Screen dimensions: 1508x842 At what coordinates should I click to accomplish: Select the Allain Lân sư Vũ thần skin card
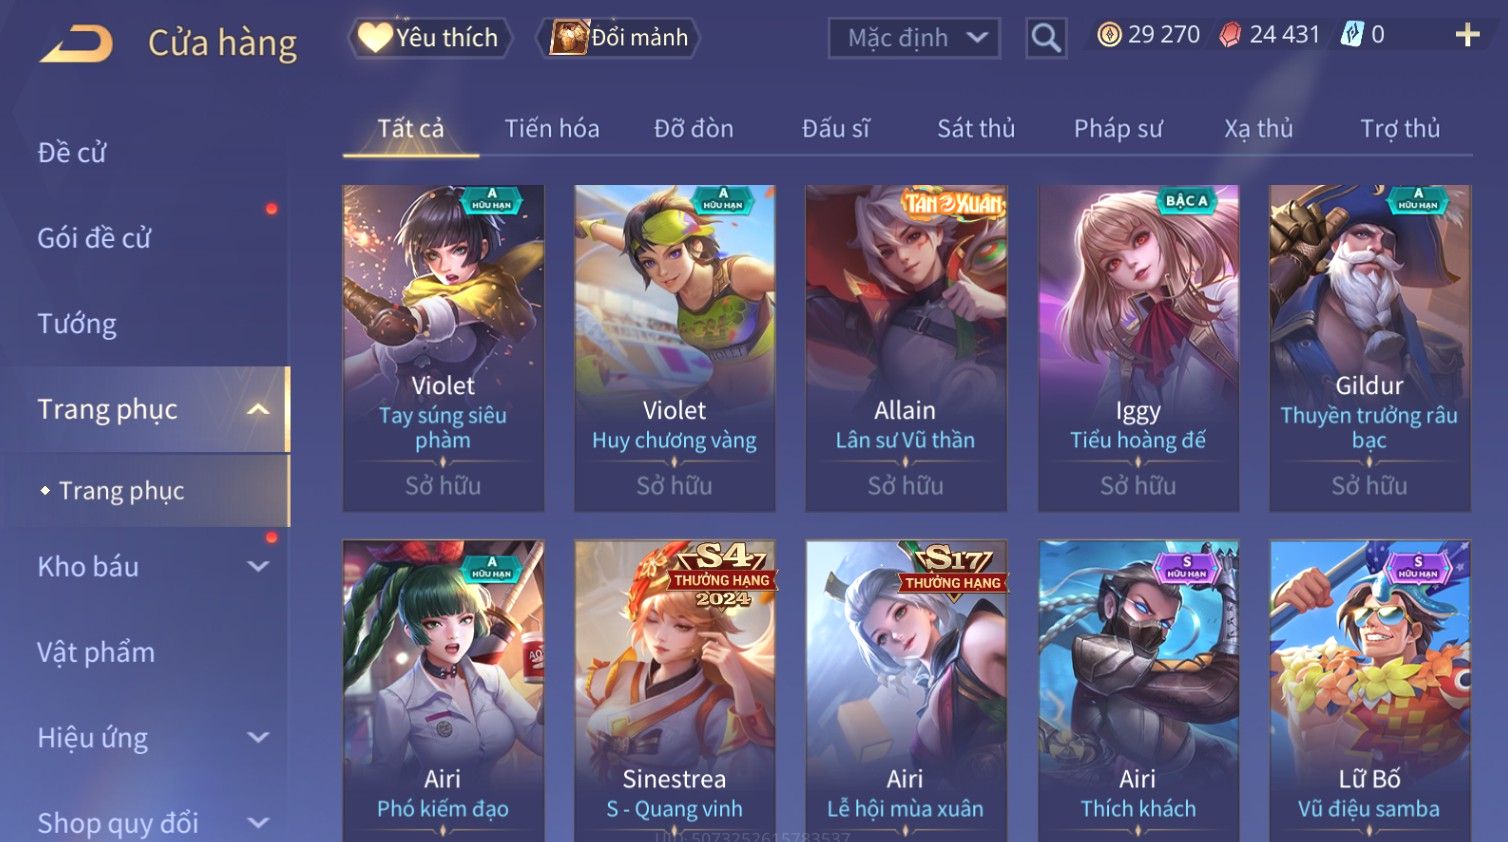tap(906, 348)
